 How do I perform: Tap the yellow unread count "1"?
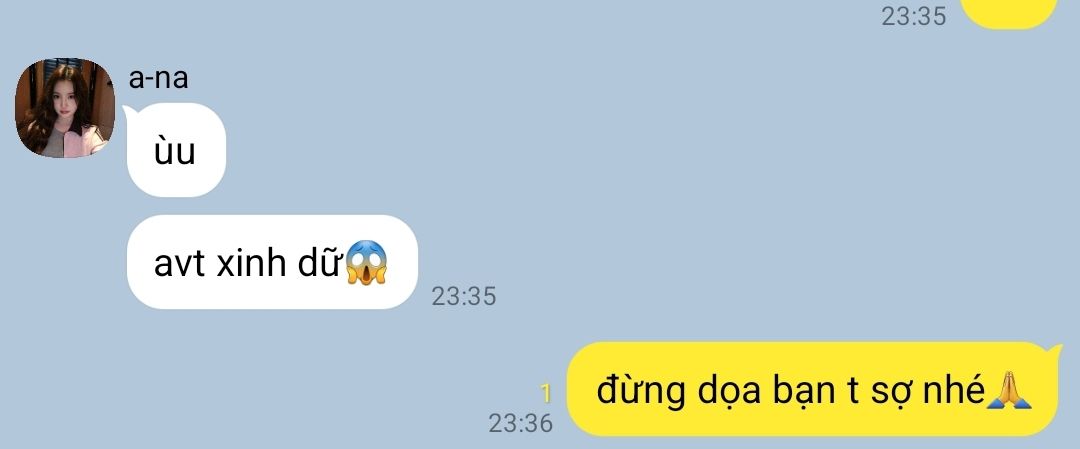coord(546,393)
